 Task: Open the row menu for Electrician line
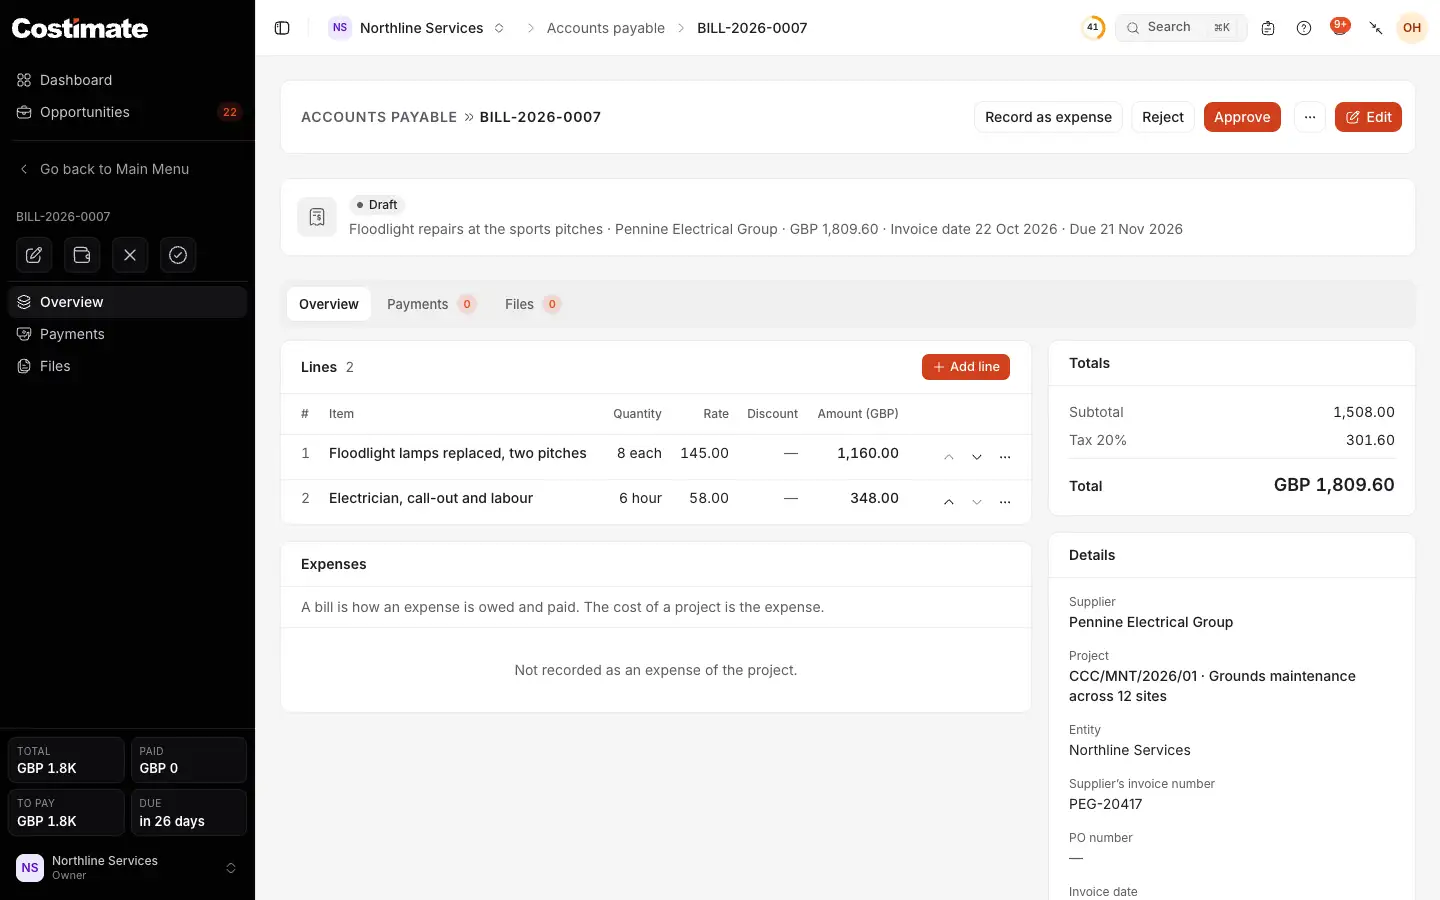[x=1005, y=502]
